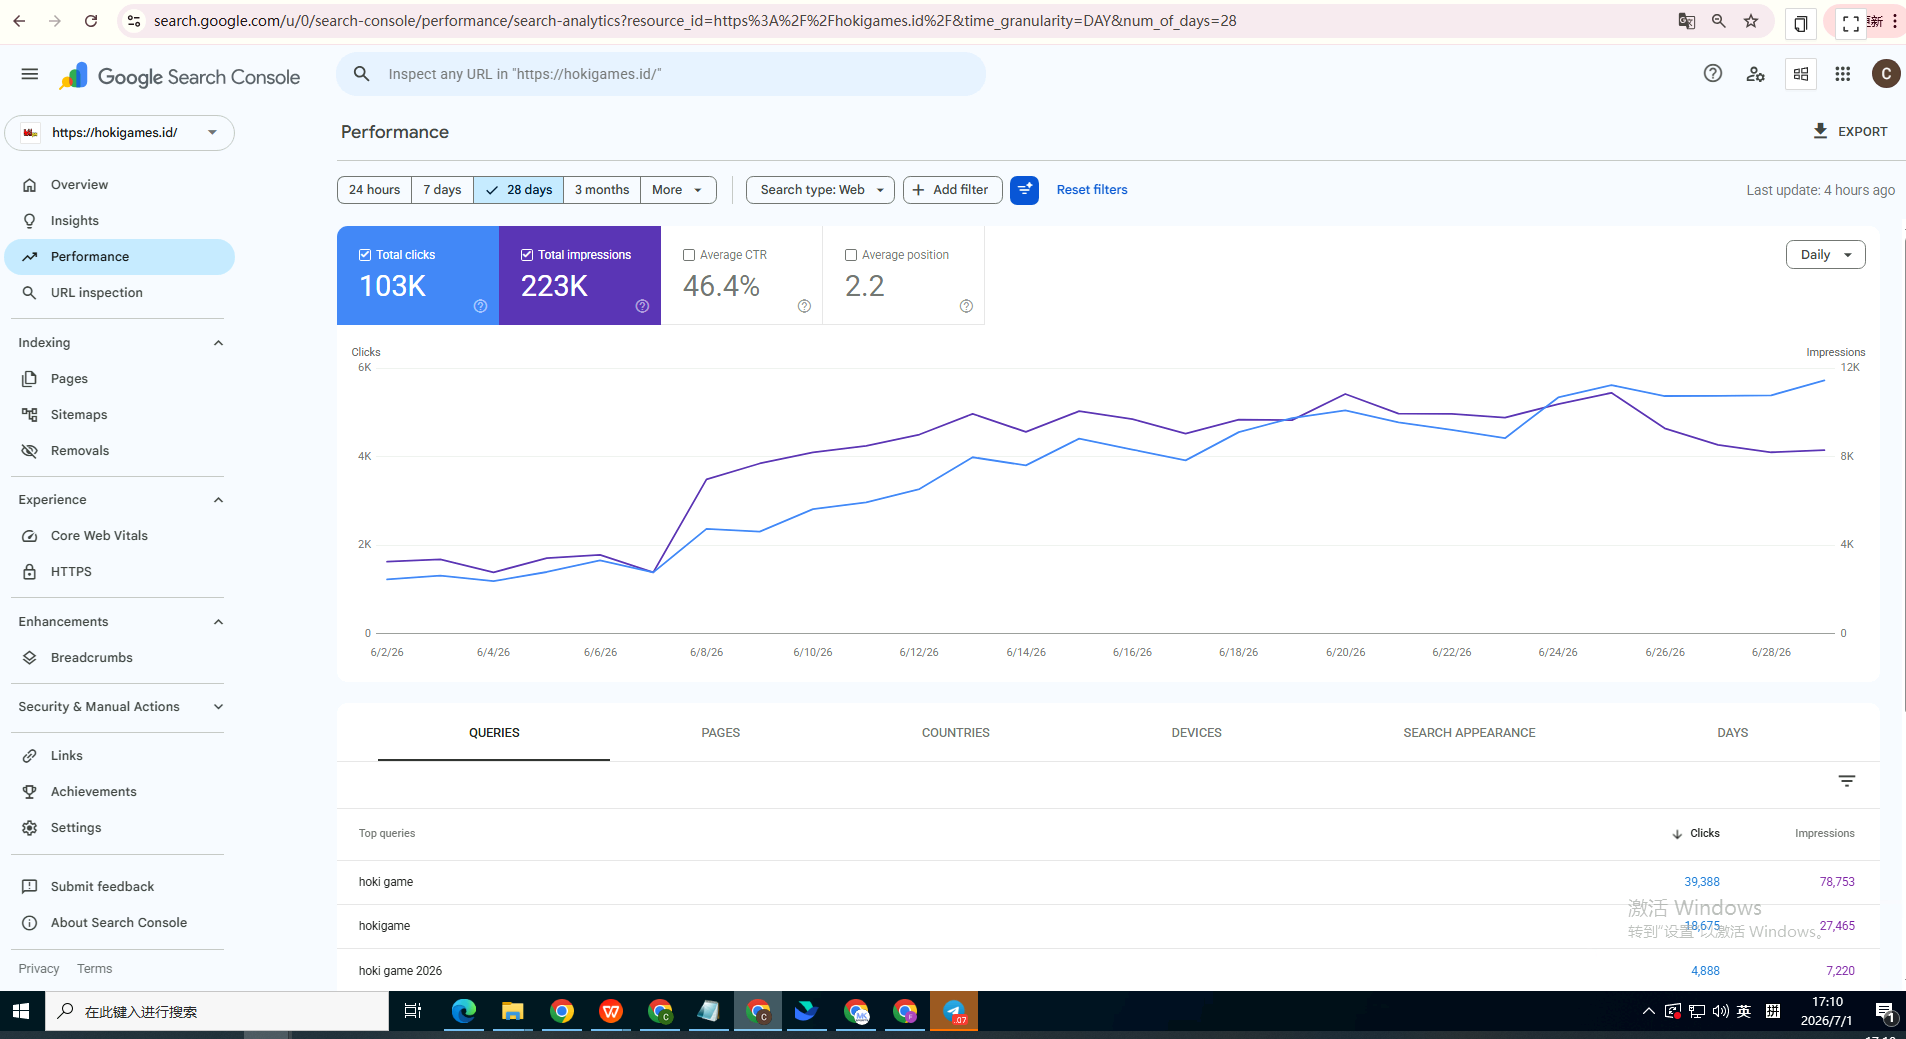Viewport: 1906px width, 1039px height.
Task: Collapse the Indexing section
Action: pos(218,343)
